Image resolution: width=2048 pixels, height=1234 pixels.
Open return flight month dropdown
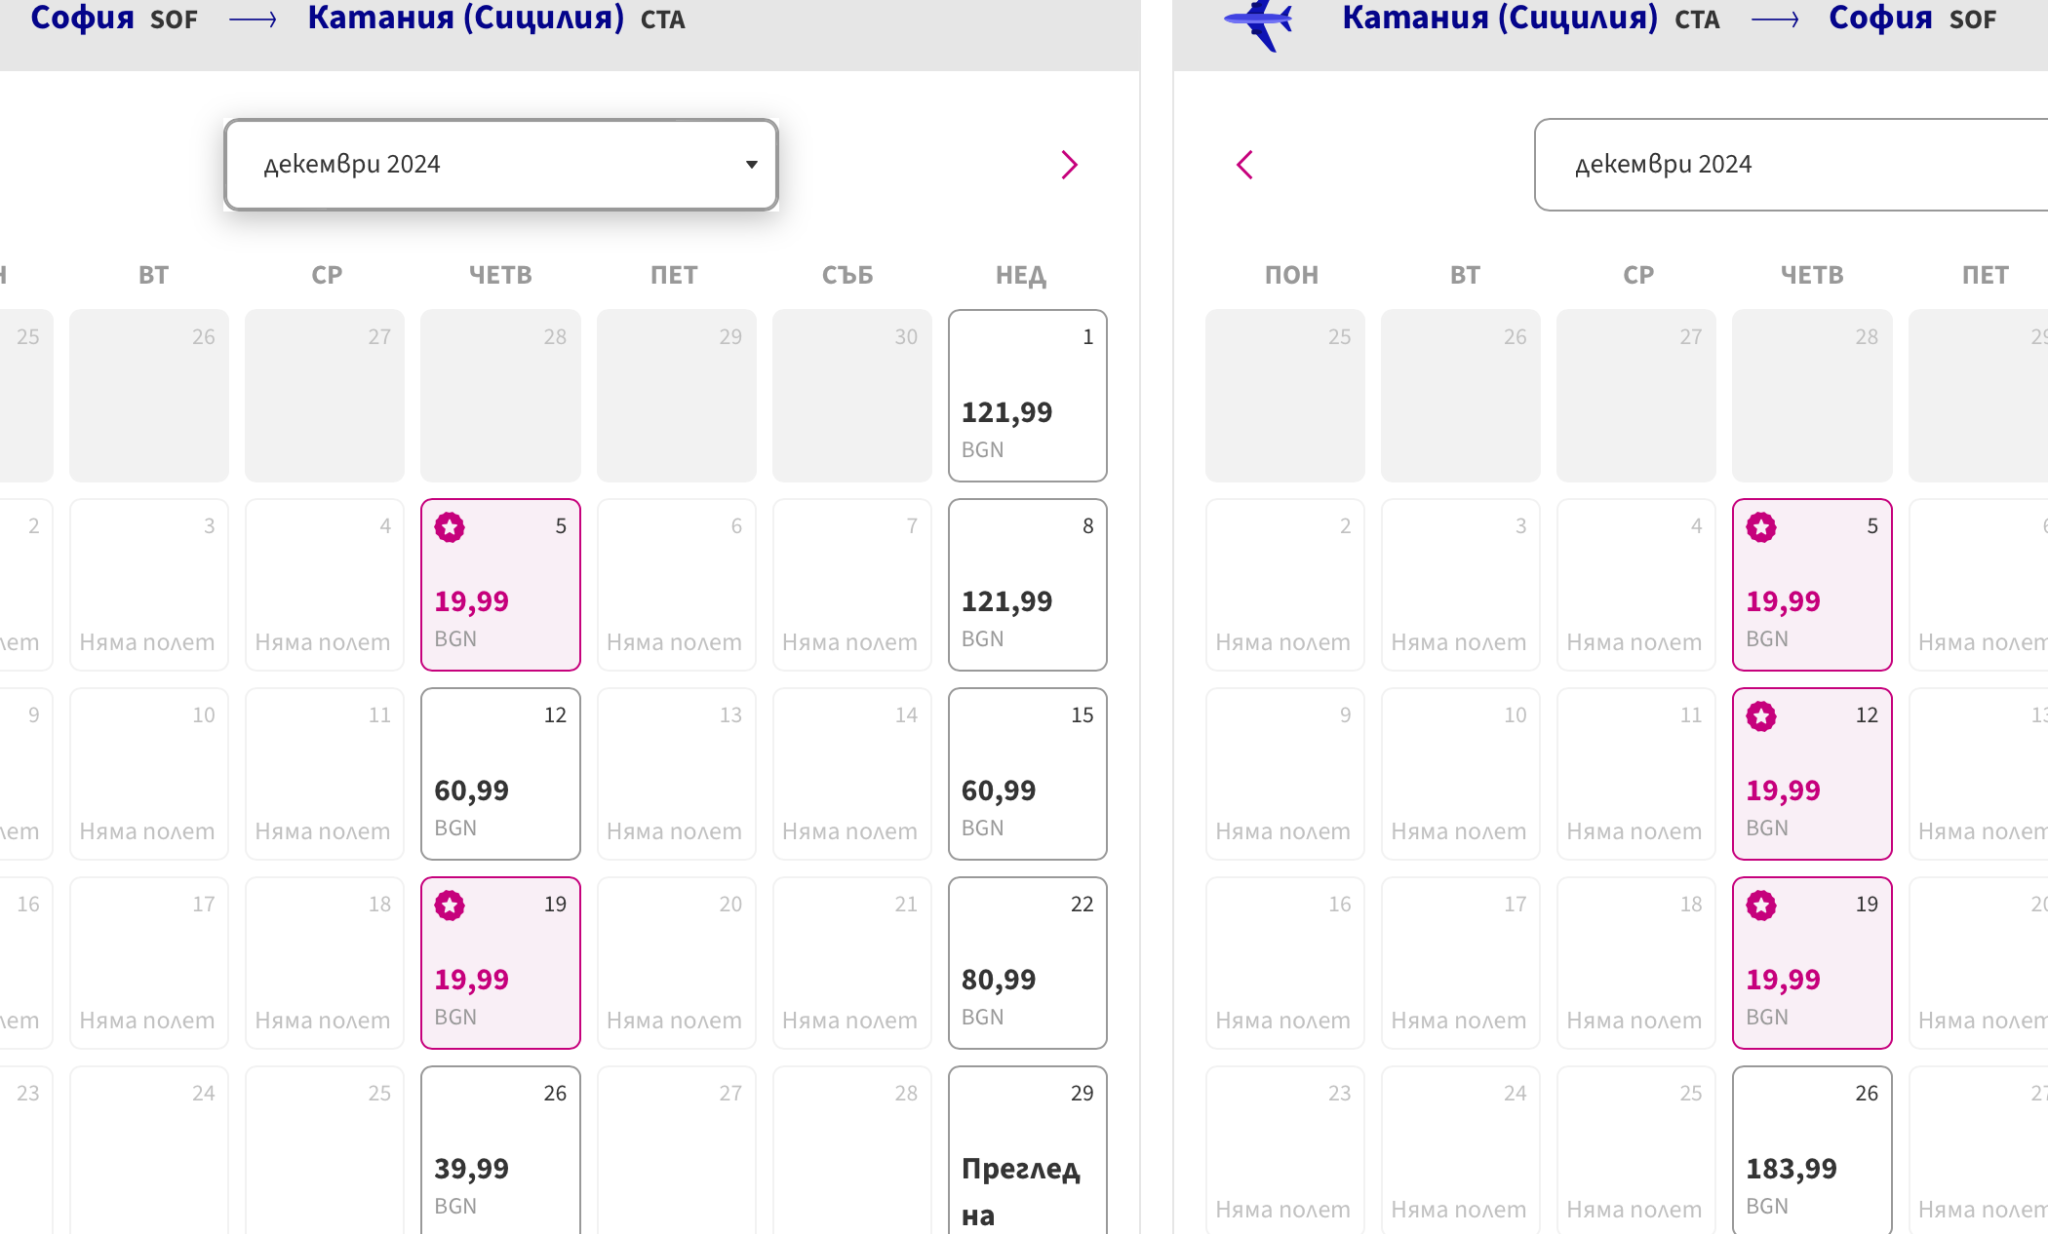pos(1790,165)
